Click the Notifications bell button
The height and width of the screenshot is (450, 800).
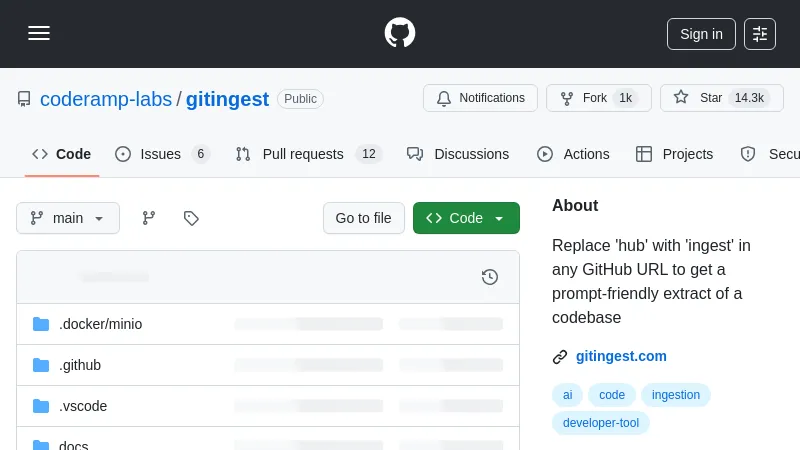pos(481,98)
